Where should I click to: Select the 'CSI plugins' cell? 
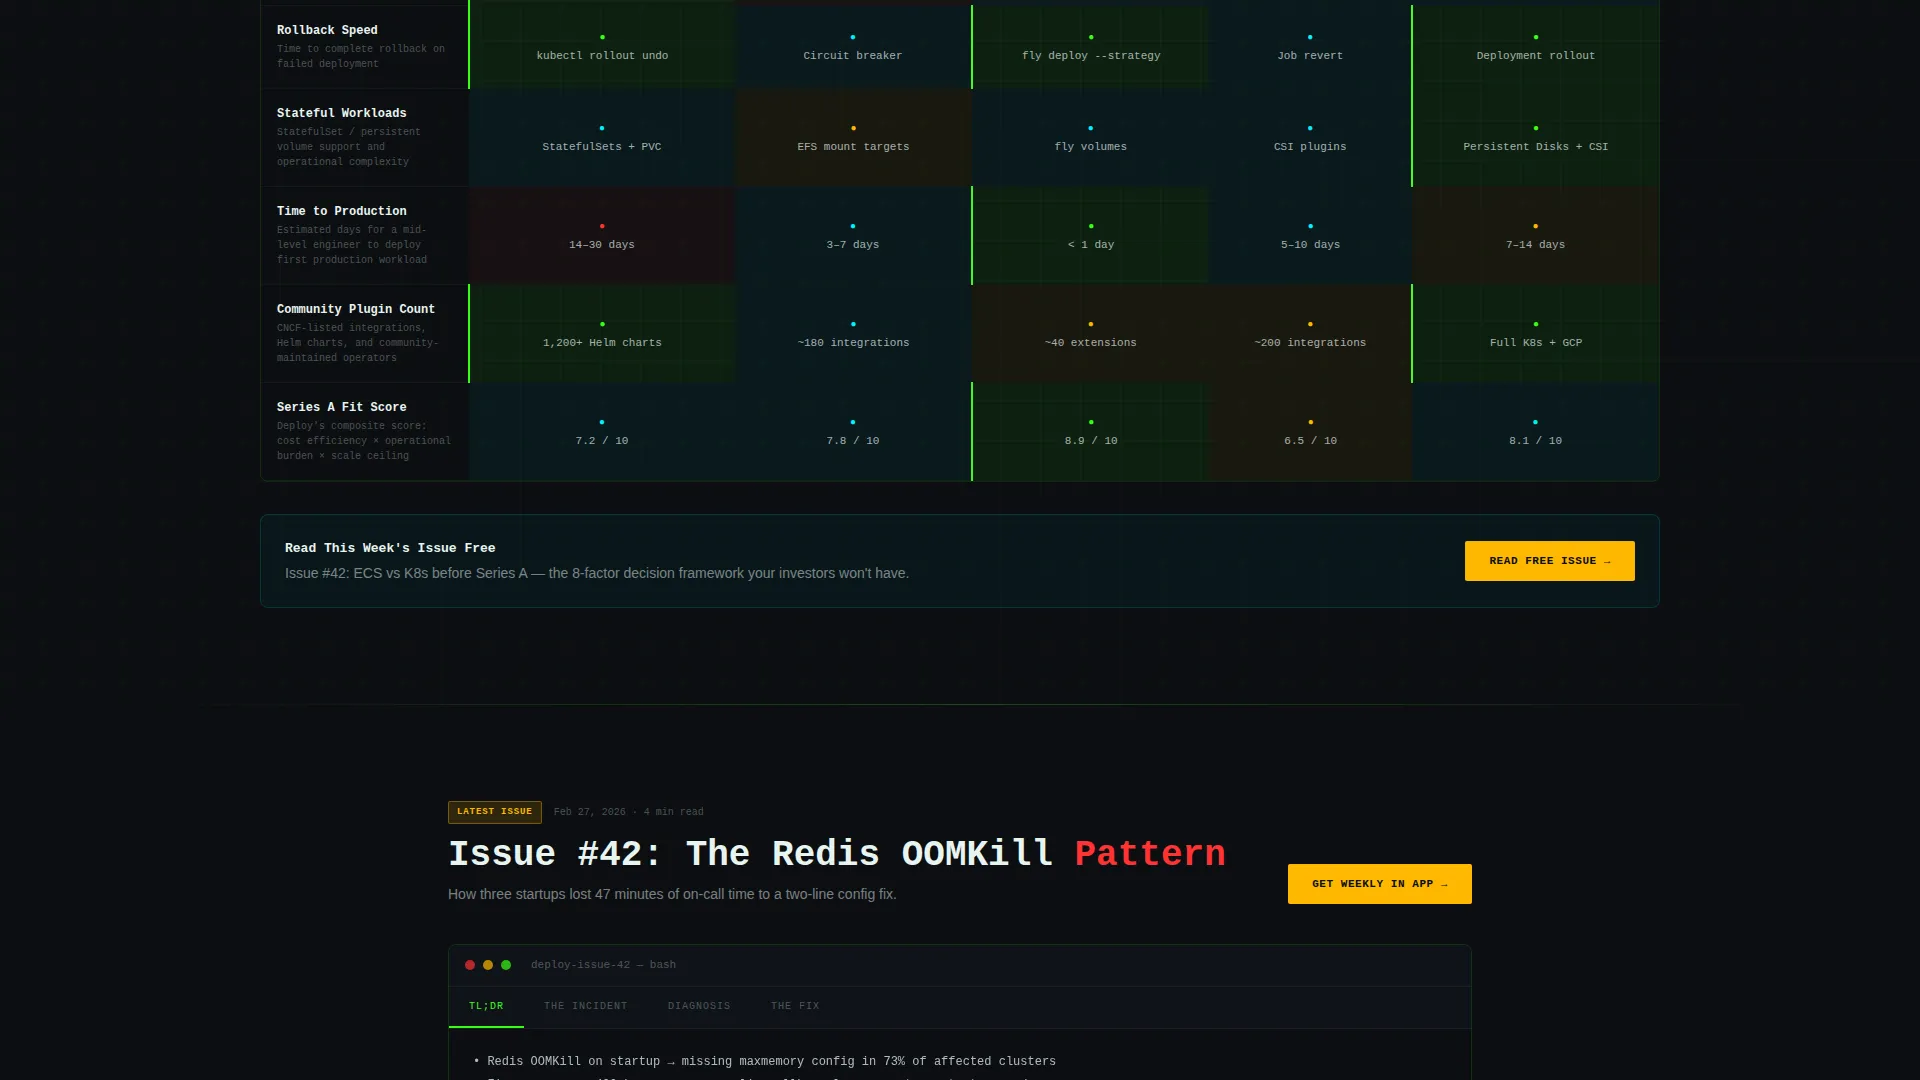pos(1310,137)
